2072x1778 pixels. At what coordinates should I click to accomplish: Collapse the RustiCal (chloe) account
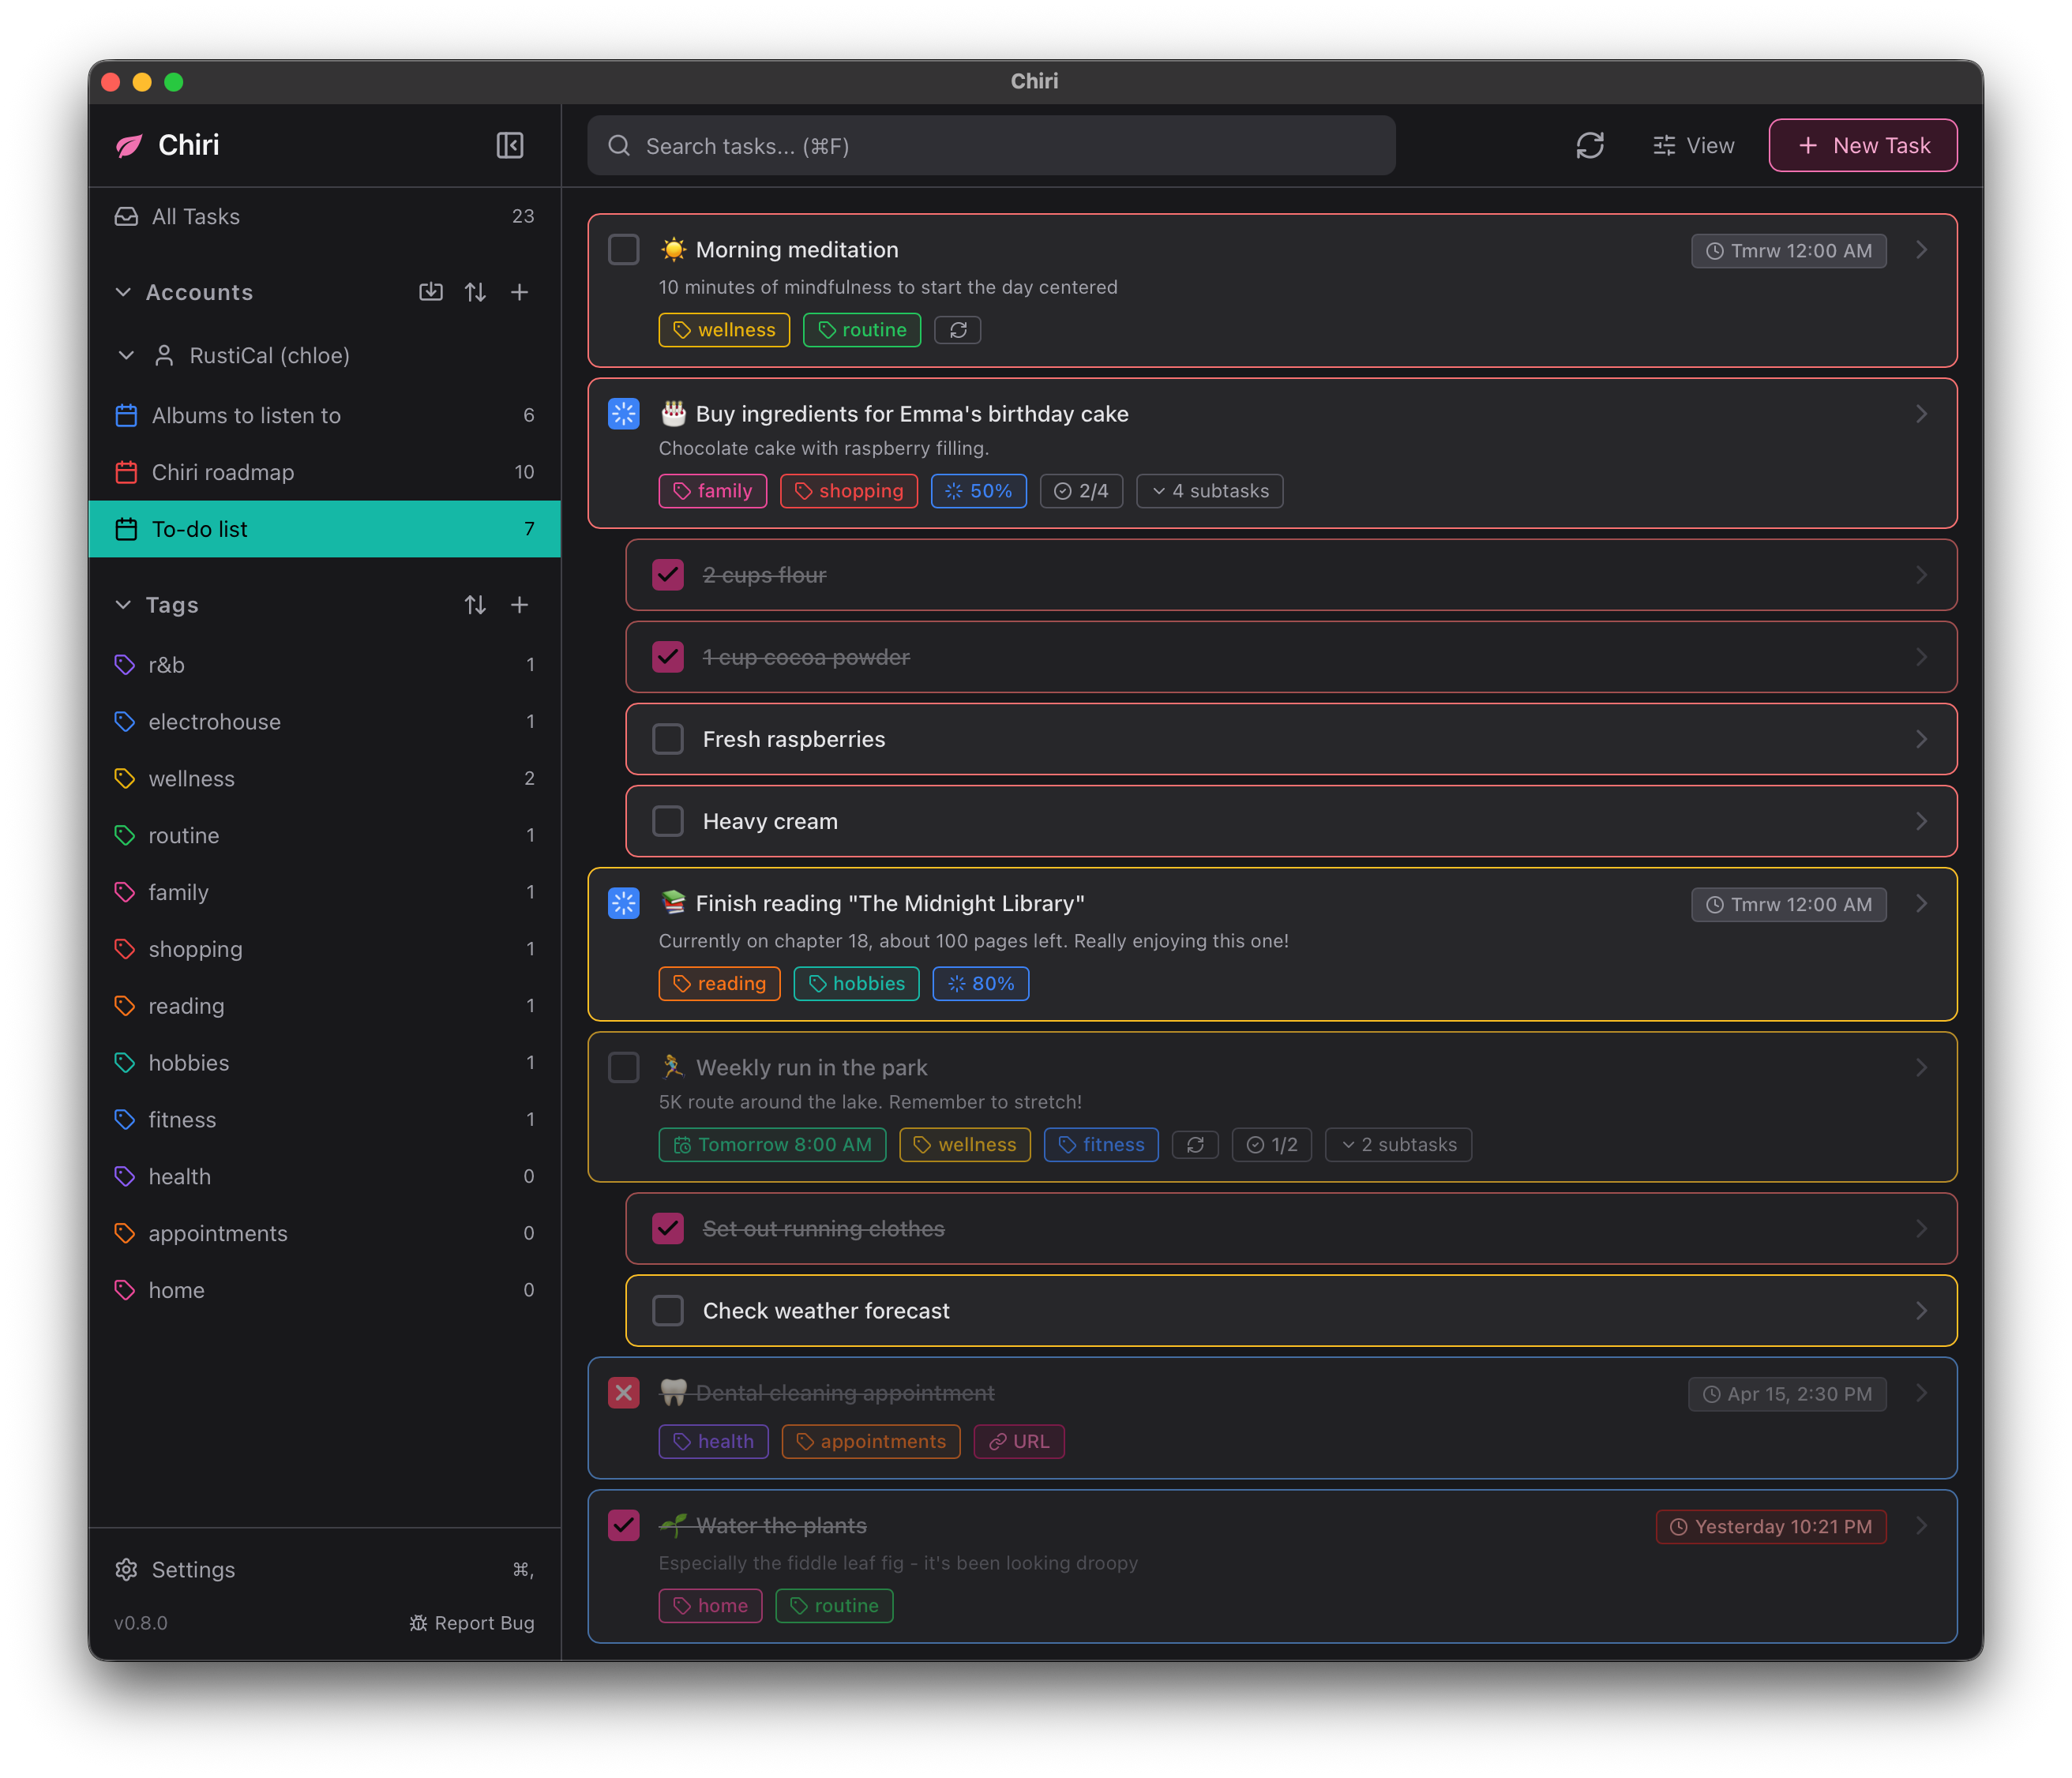click(x=126, y=356)
